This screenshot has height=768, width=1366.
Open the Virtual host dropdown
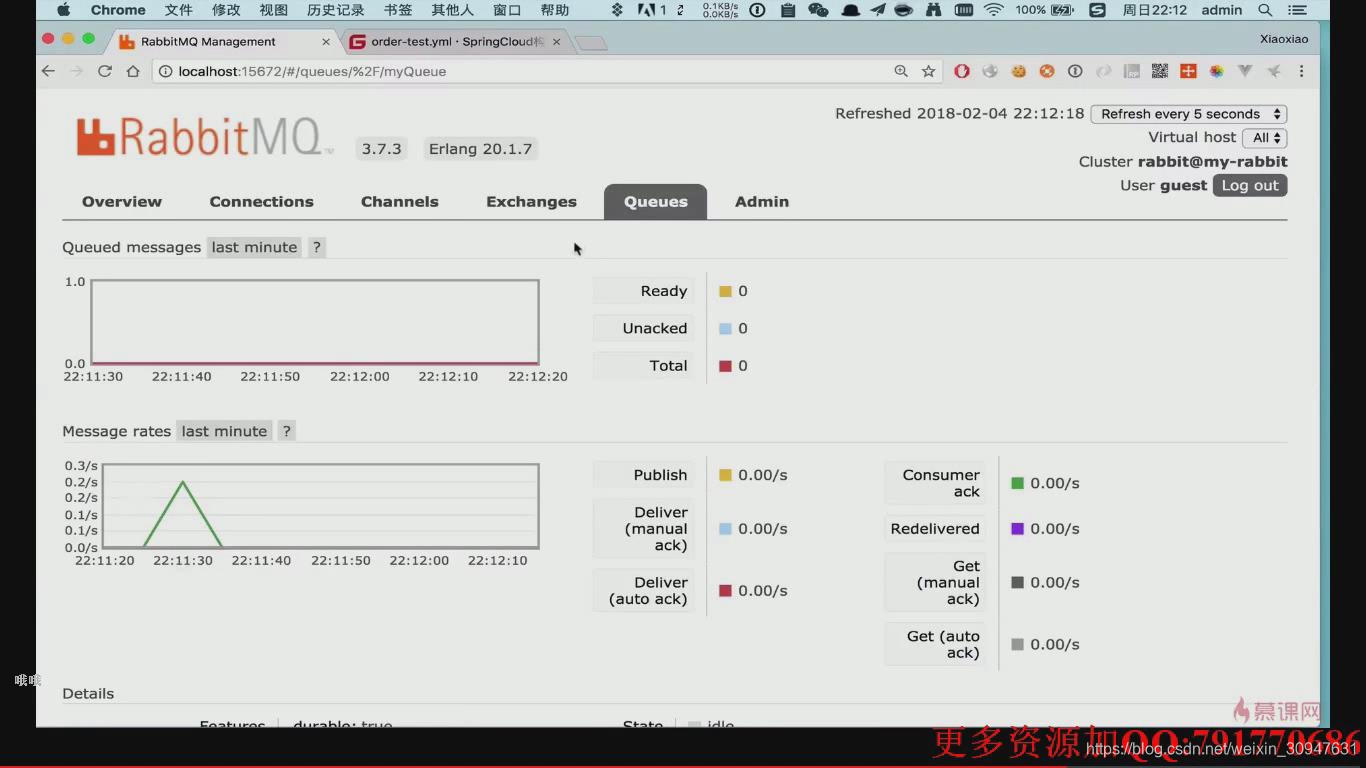[1264, 138]
